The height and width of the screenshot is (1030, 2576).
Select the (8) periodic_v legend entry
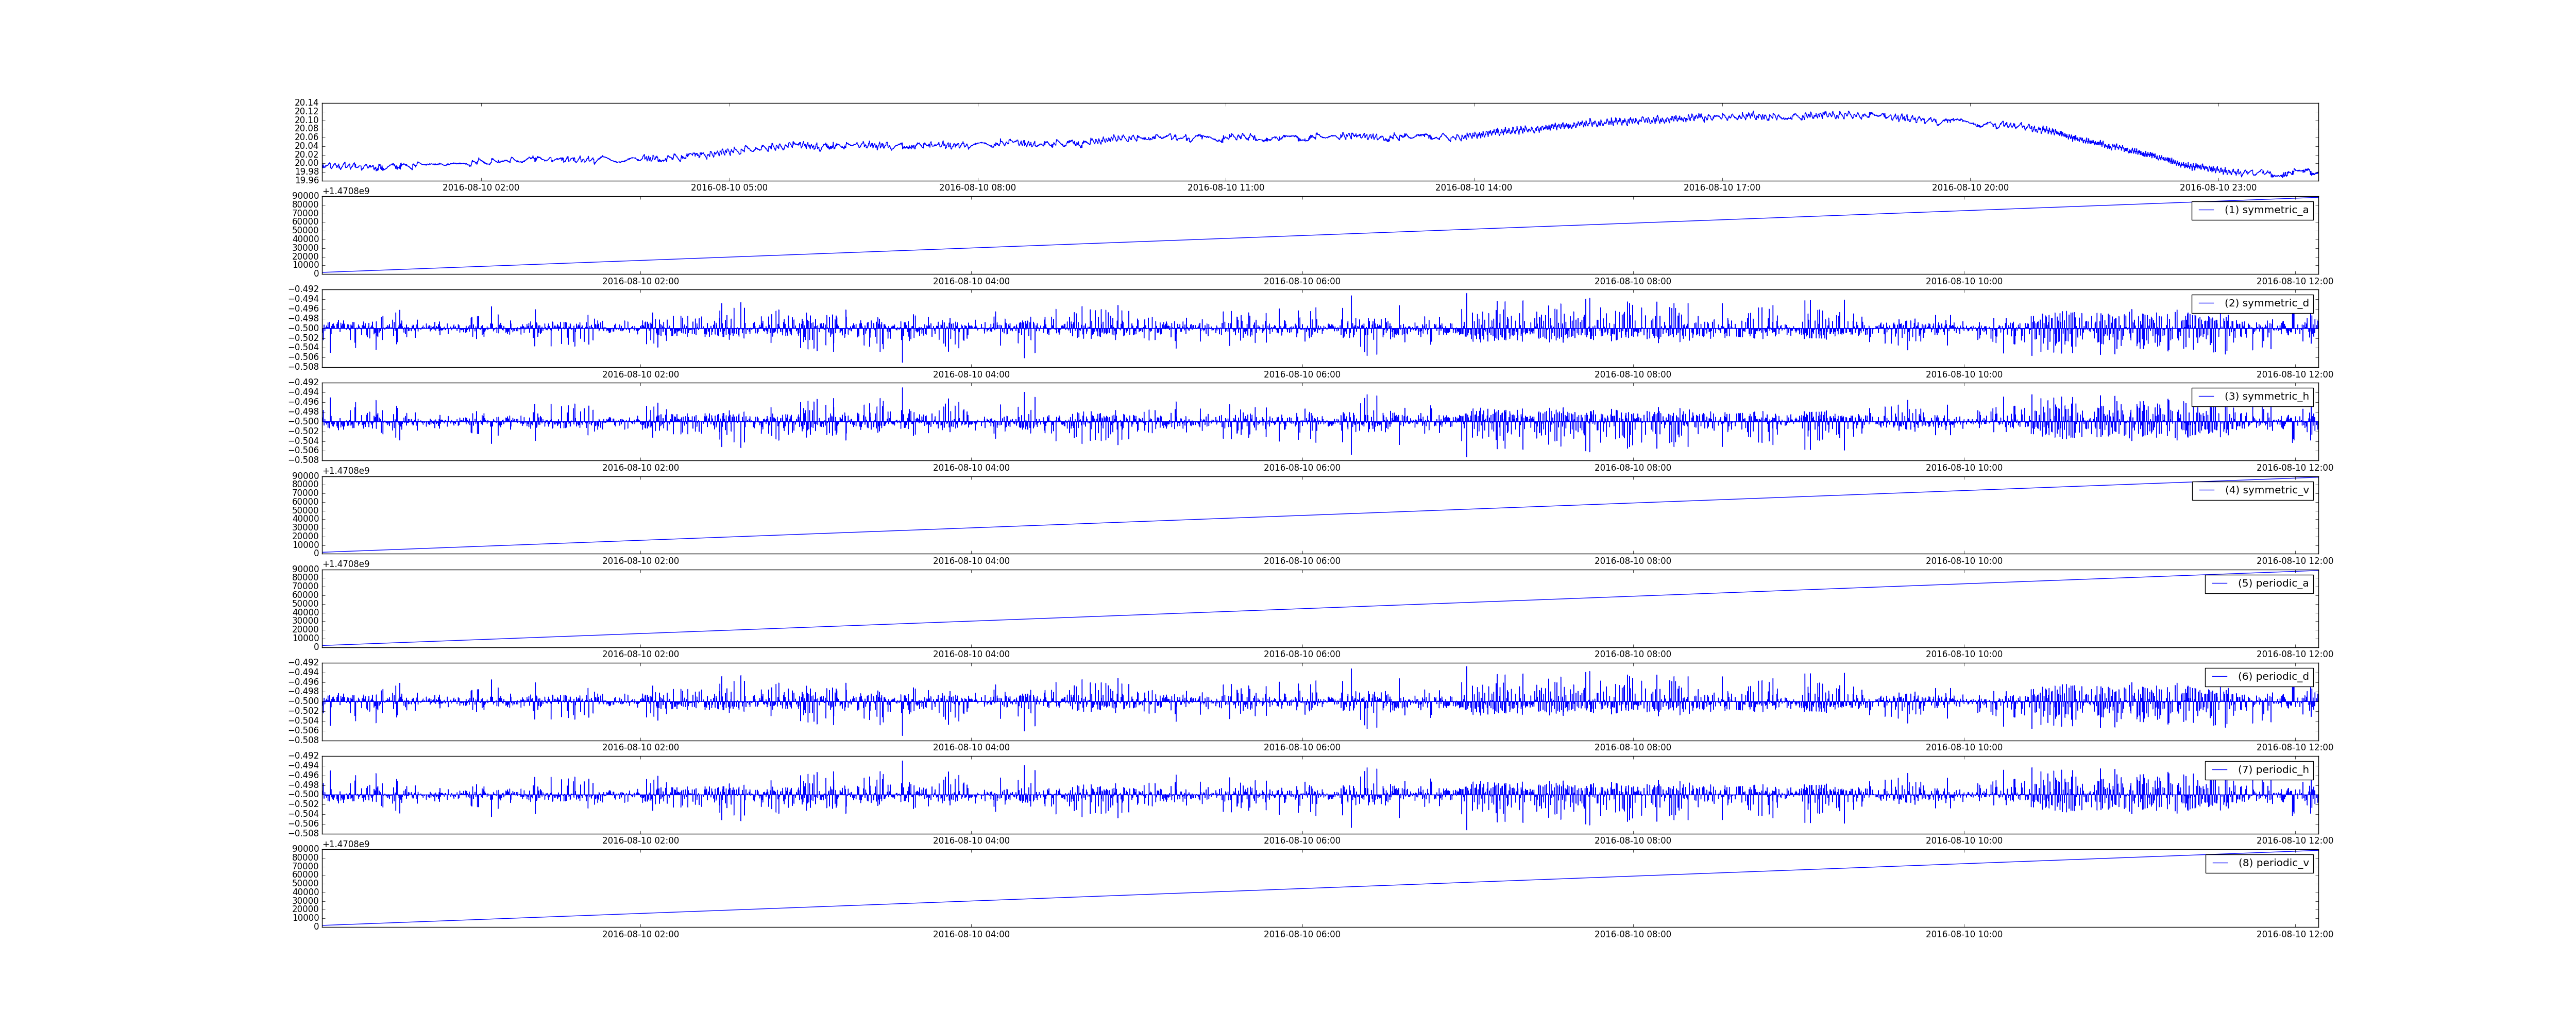point(2273,863)
